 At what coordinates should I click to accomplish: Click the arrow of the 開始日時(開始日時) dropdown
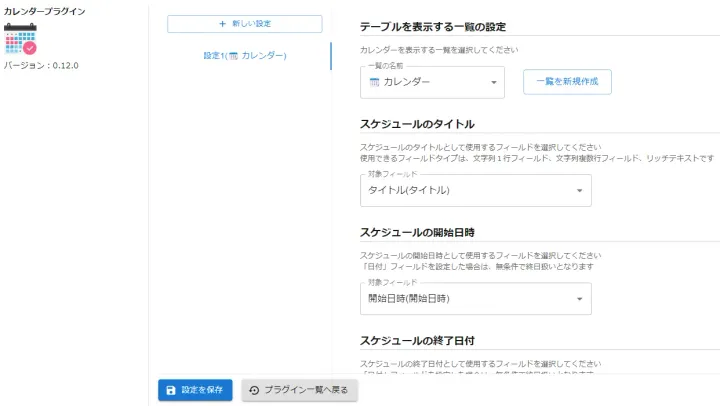pos(579,299)
